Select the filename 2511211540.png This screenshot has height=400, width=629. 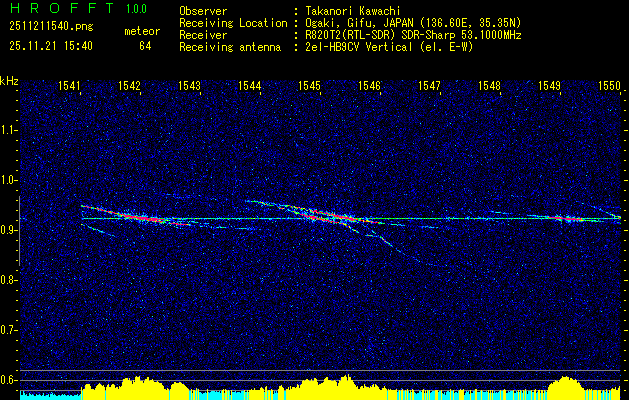click(51, 27)
